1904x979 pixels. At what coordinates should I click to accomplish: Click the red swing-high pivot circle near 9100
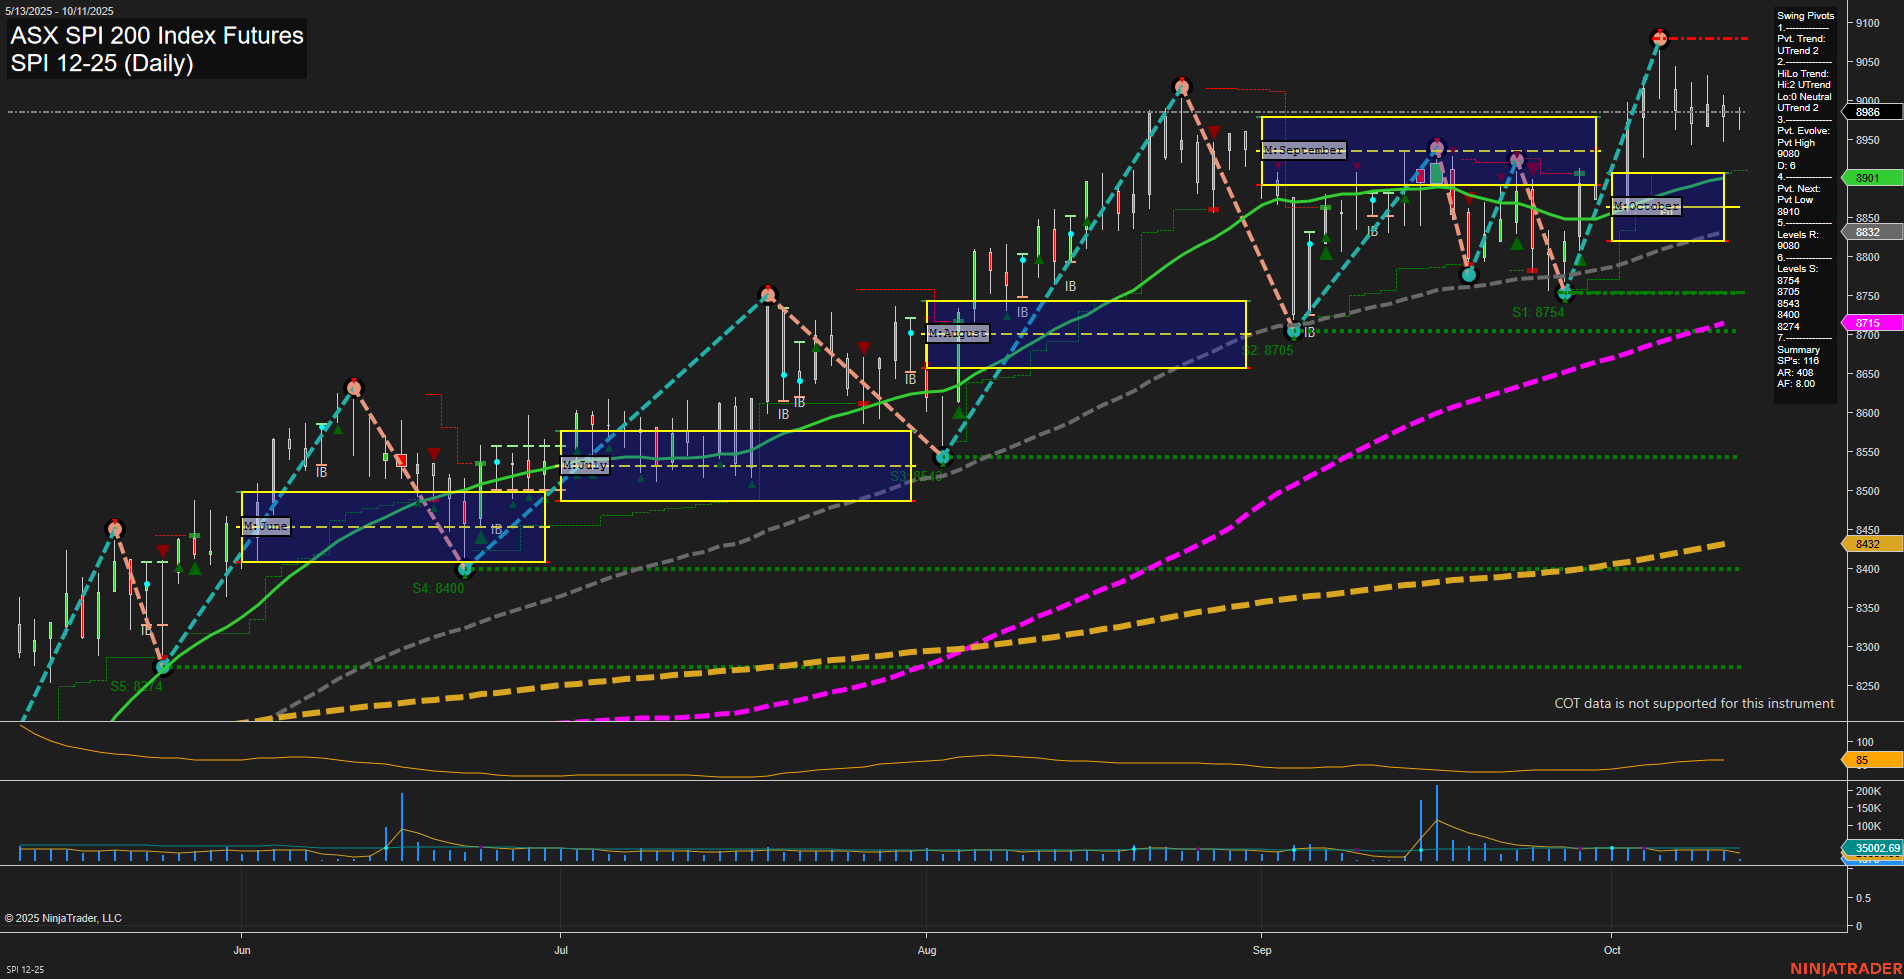point(1659,38)
